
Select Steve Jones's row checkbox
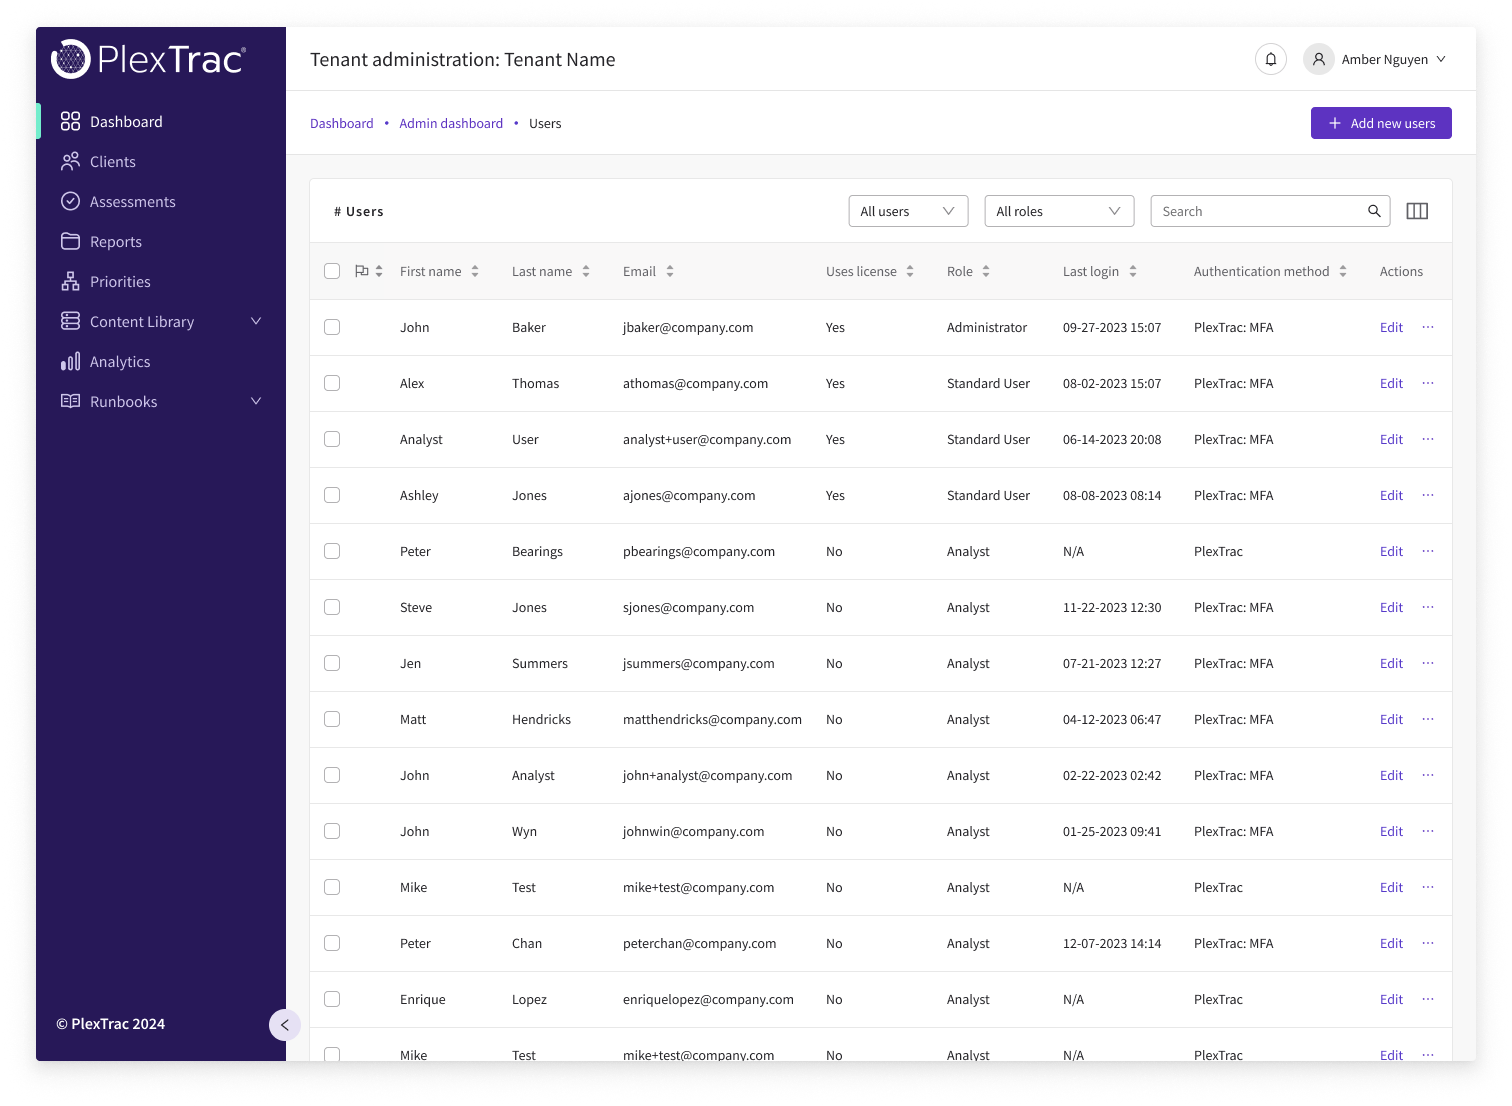[x=332, y=607]
